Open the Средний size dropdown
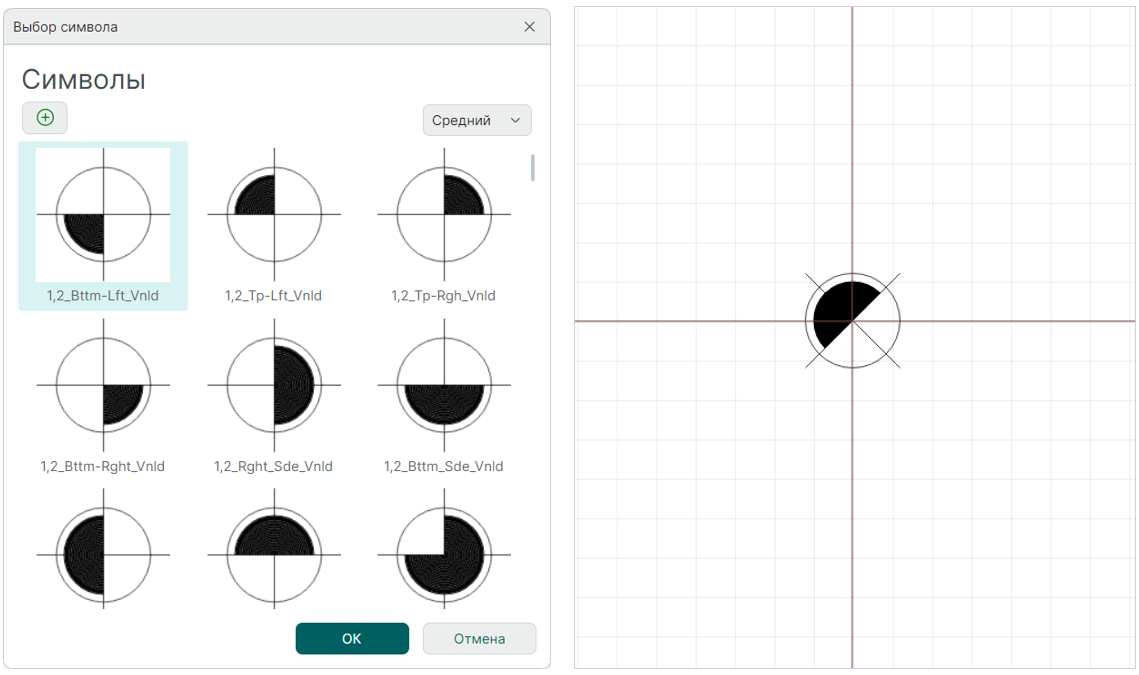This screenshot has height=675, width=1139. coord(477,120)
